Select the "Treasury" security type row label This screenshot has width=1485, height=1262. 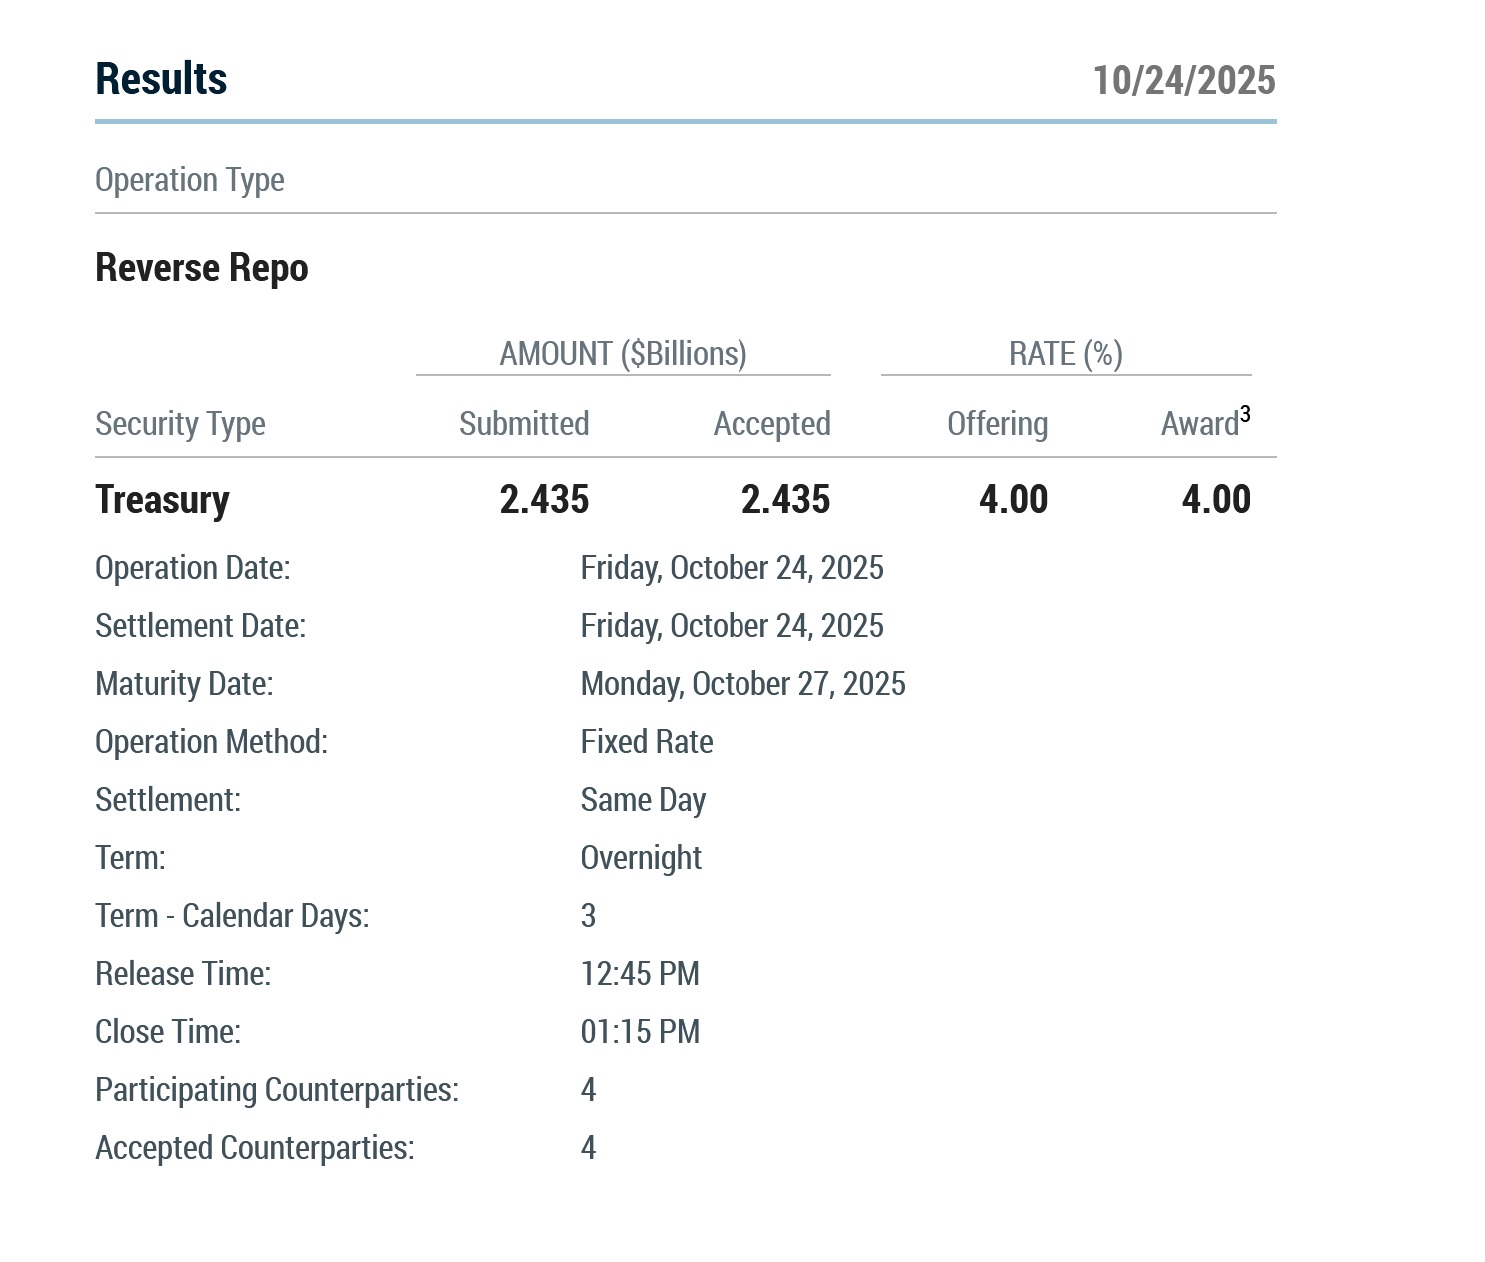pos(162,499)
